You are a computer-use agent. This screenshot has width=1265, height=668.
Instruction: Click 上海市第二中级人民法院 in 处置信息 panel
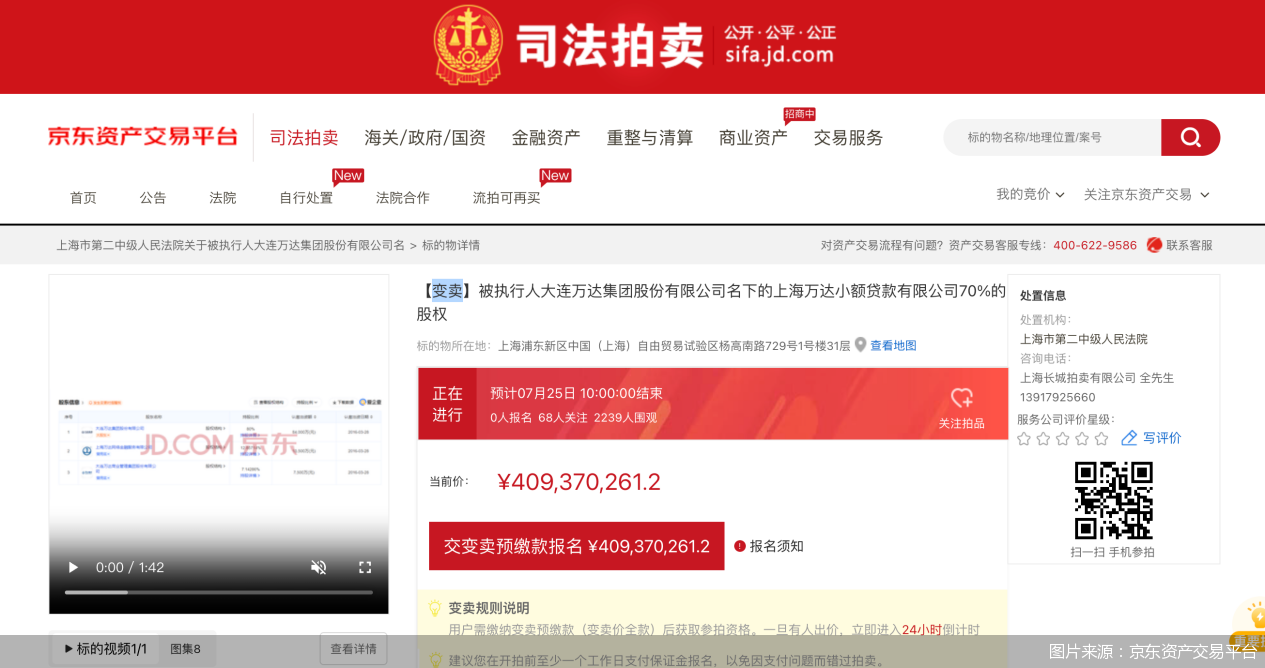coord(1084,339)
